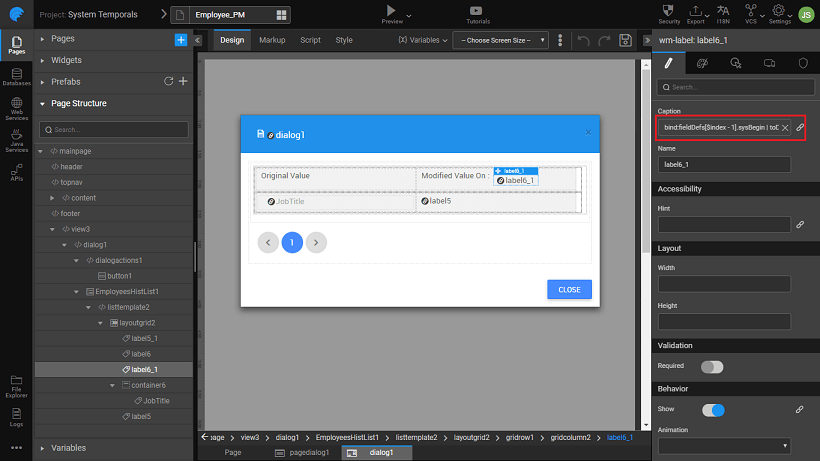Click the Preview play button
Screen dimensions: 820x461
coord(392,10)
